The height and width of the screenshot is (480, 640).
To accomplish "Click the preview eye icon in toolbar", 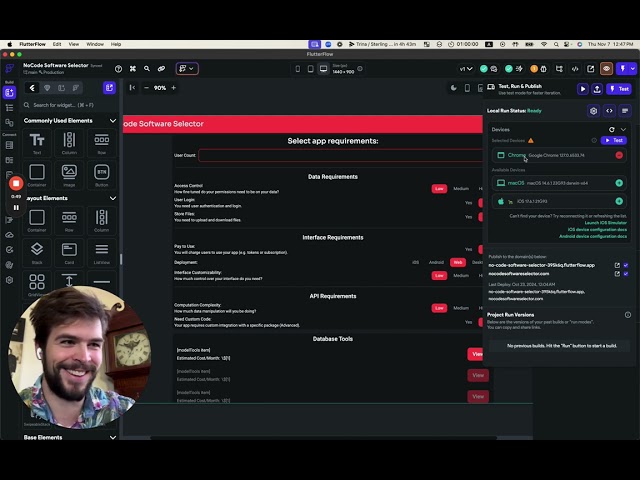I will pos(607,69).
